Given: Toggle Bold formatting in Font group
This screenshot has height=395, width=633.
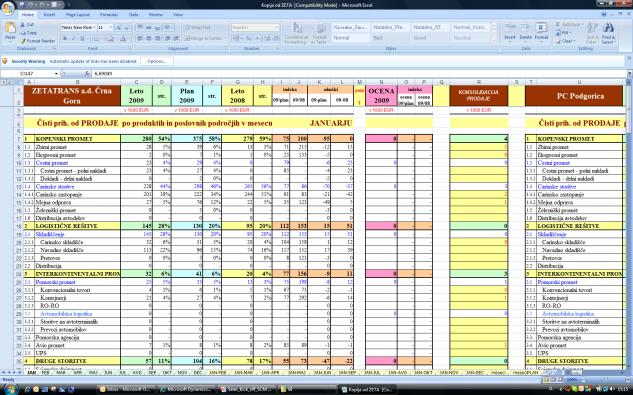Looking at the screenshot, I should 65,38.
